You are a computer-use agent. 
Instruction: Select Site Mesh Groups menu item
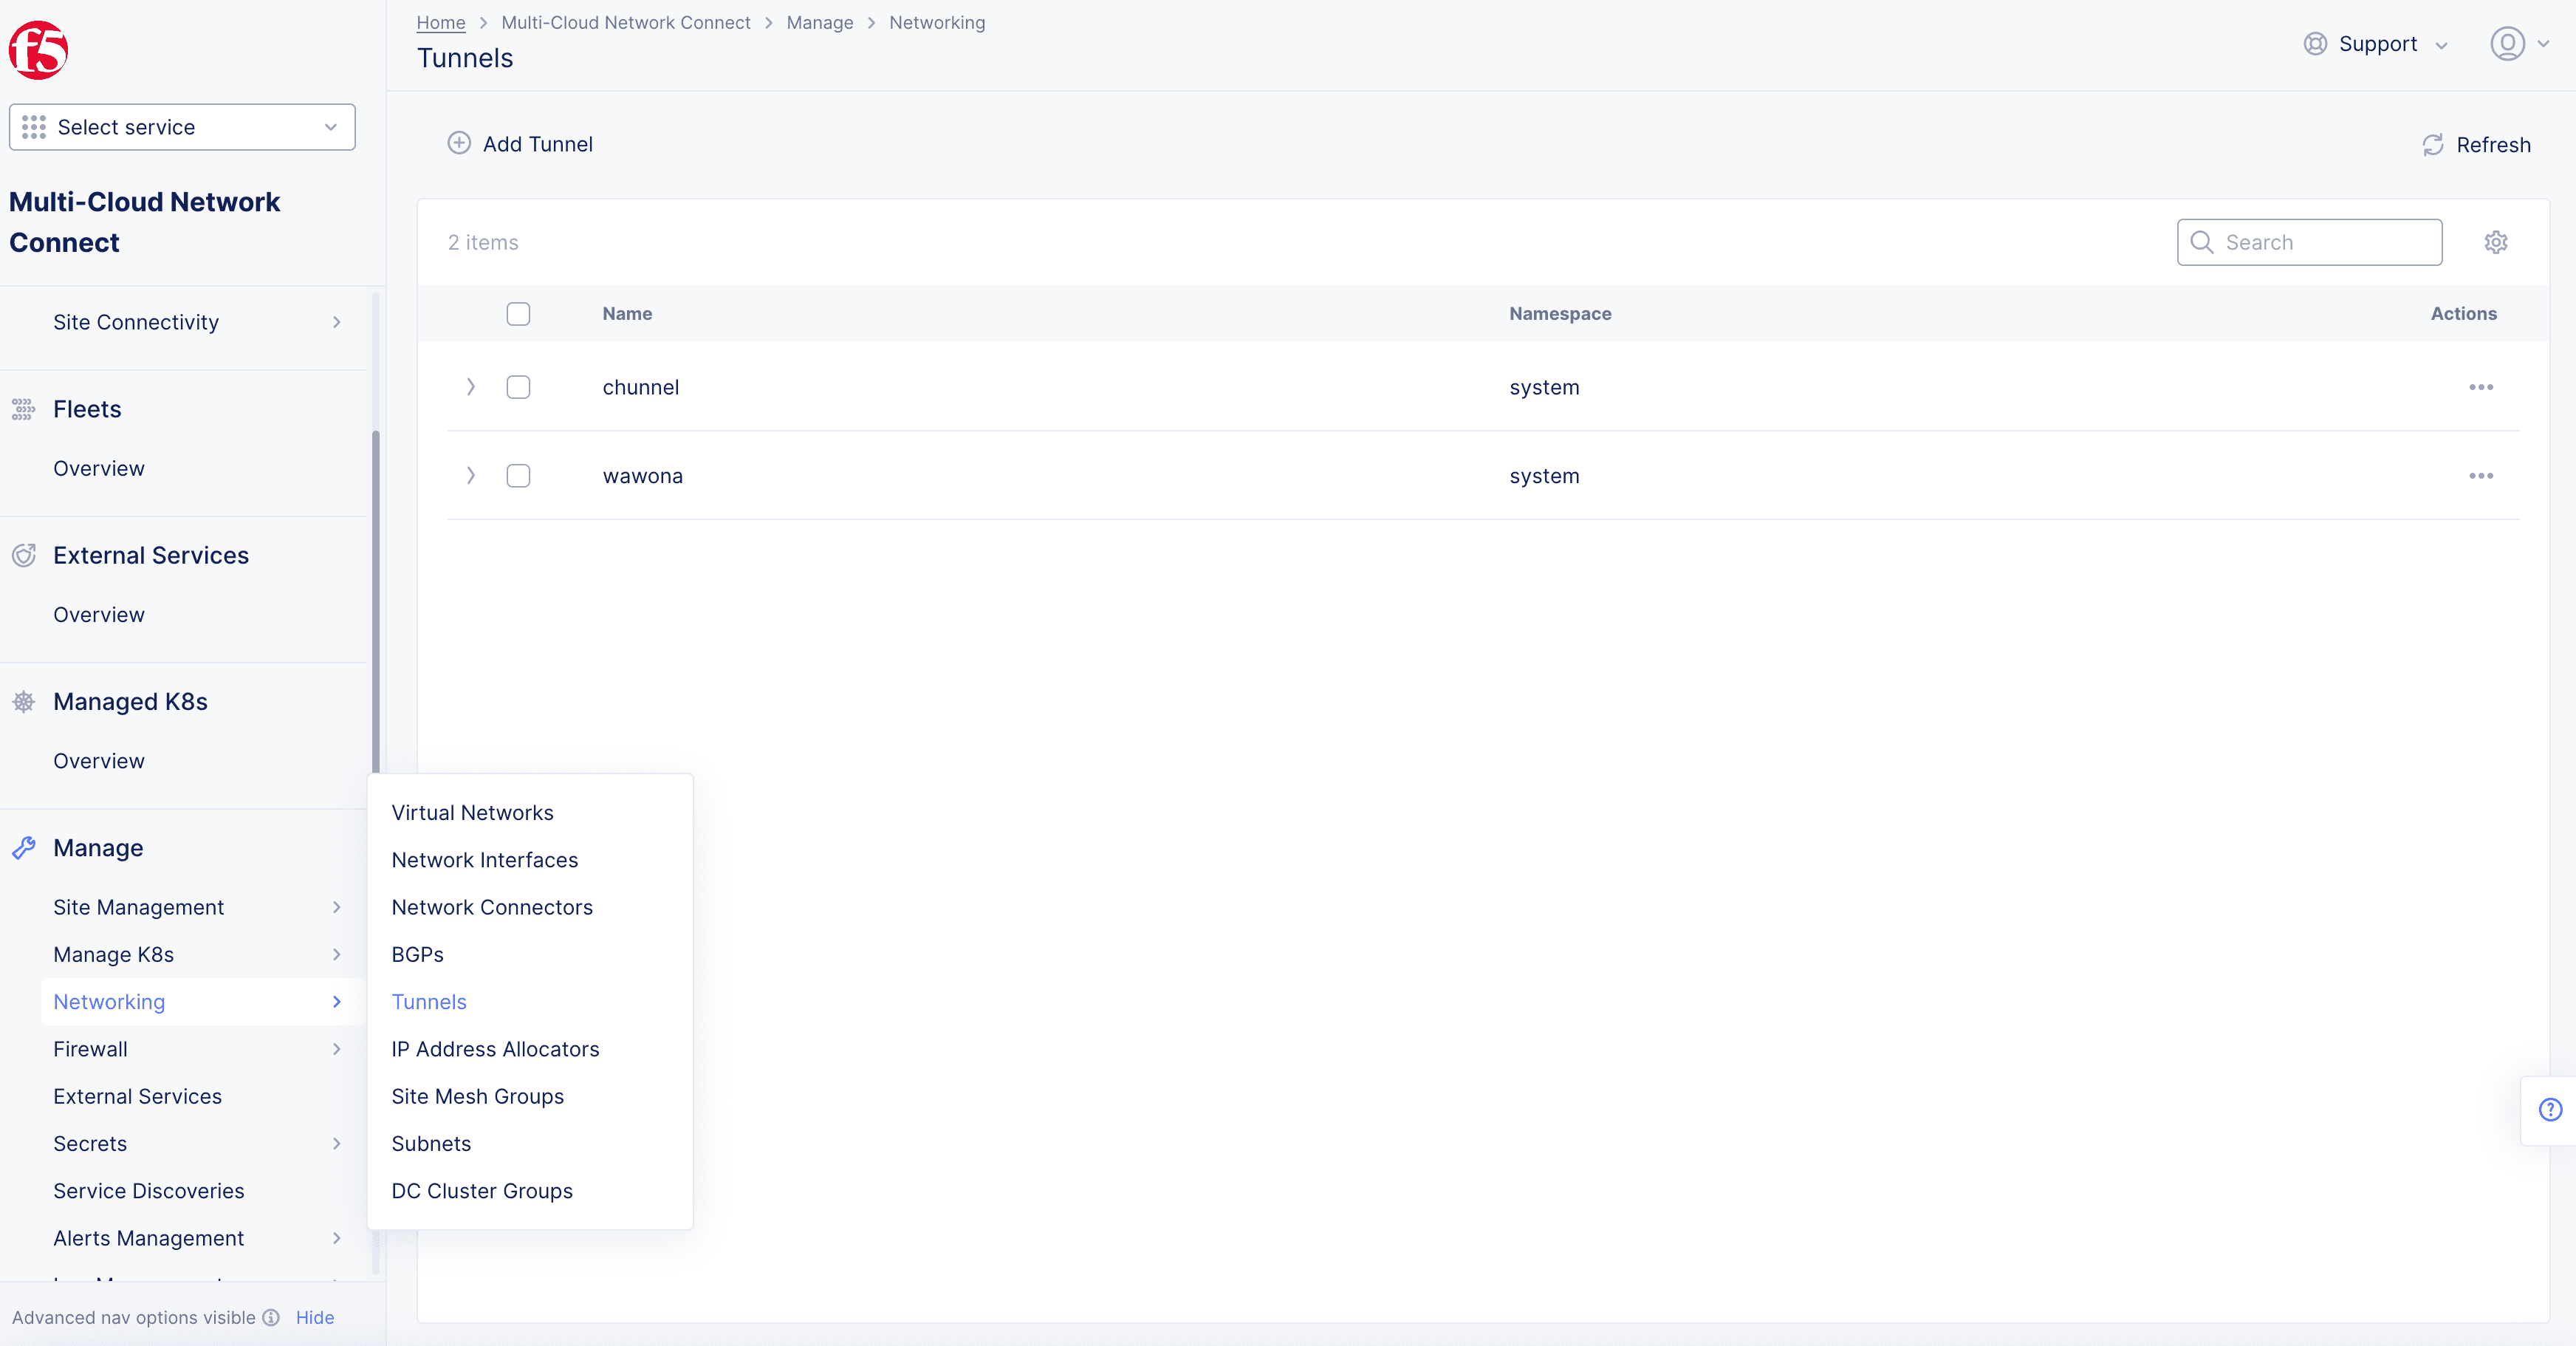click(477, 1097)
